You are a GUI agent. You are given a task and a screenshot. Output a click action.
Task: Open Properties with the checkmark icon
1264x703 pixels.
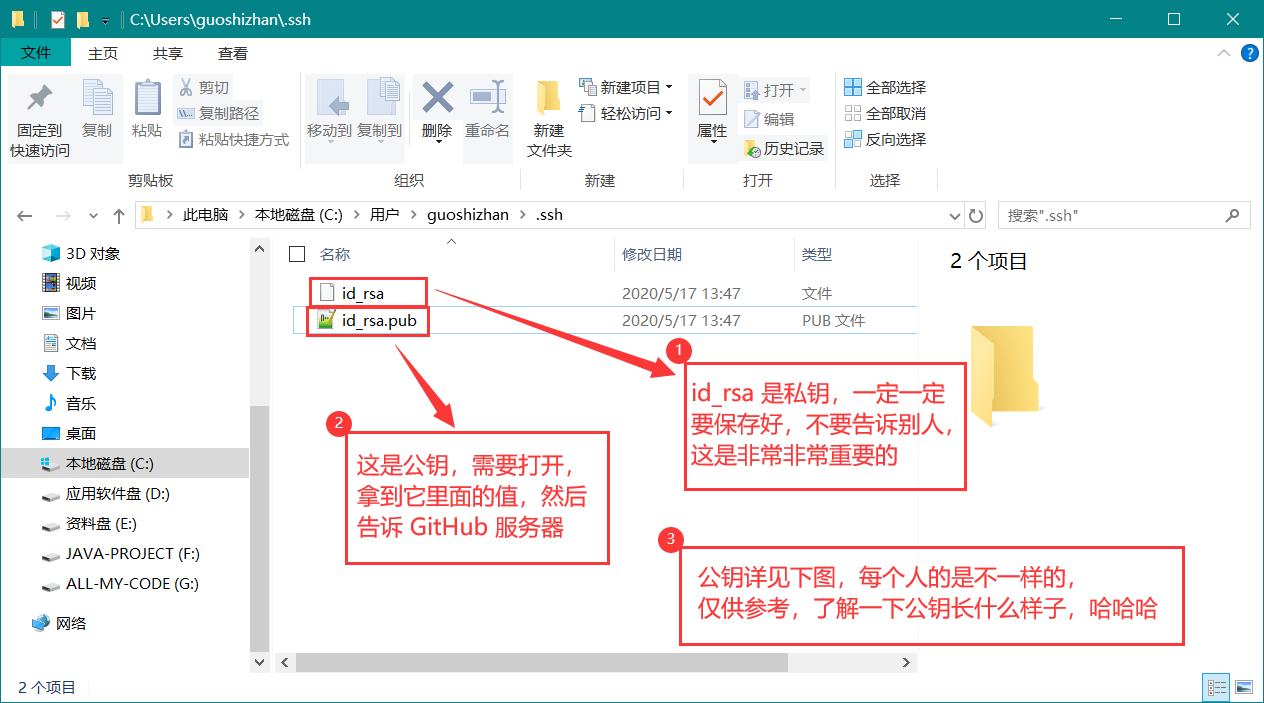coord(712,98)
